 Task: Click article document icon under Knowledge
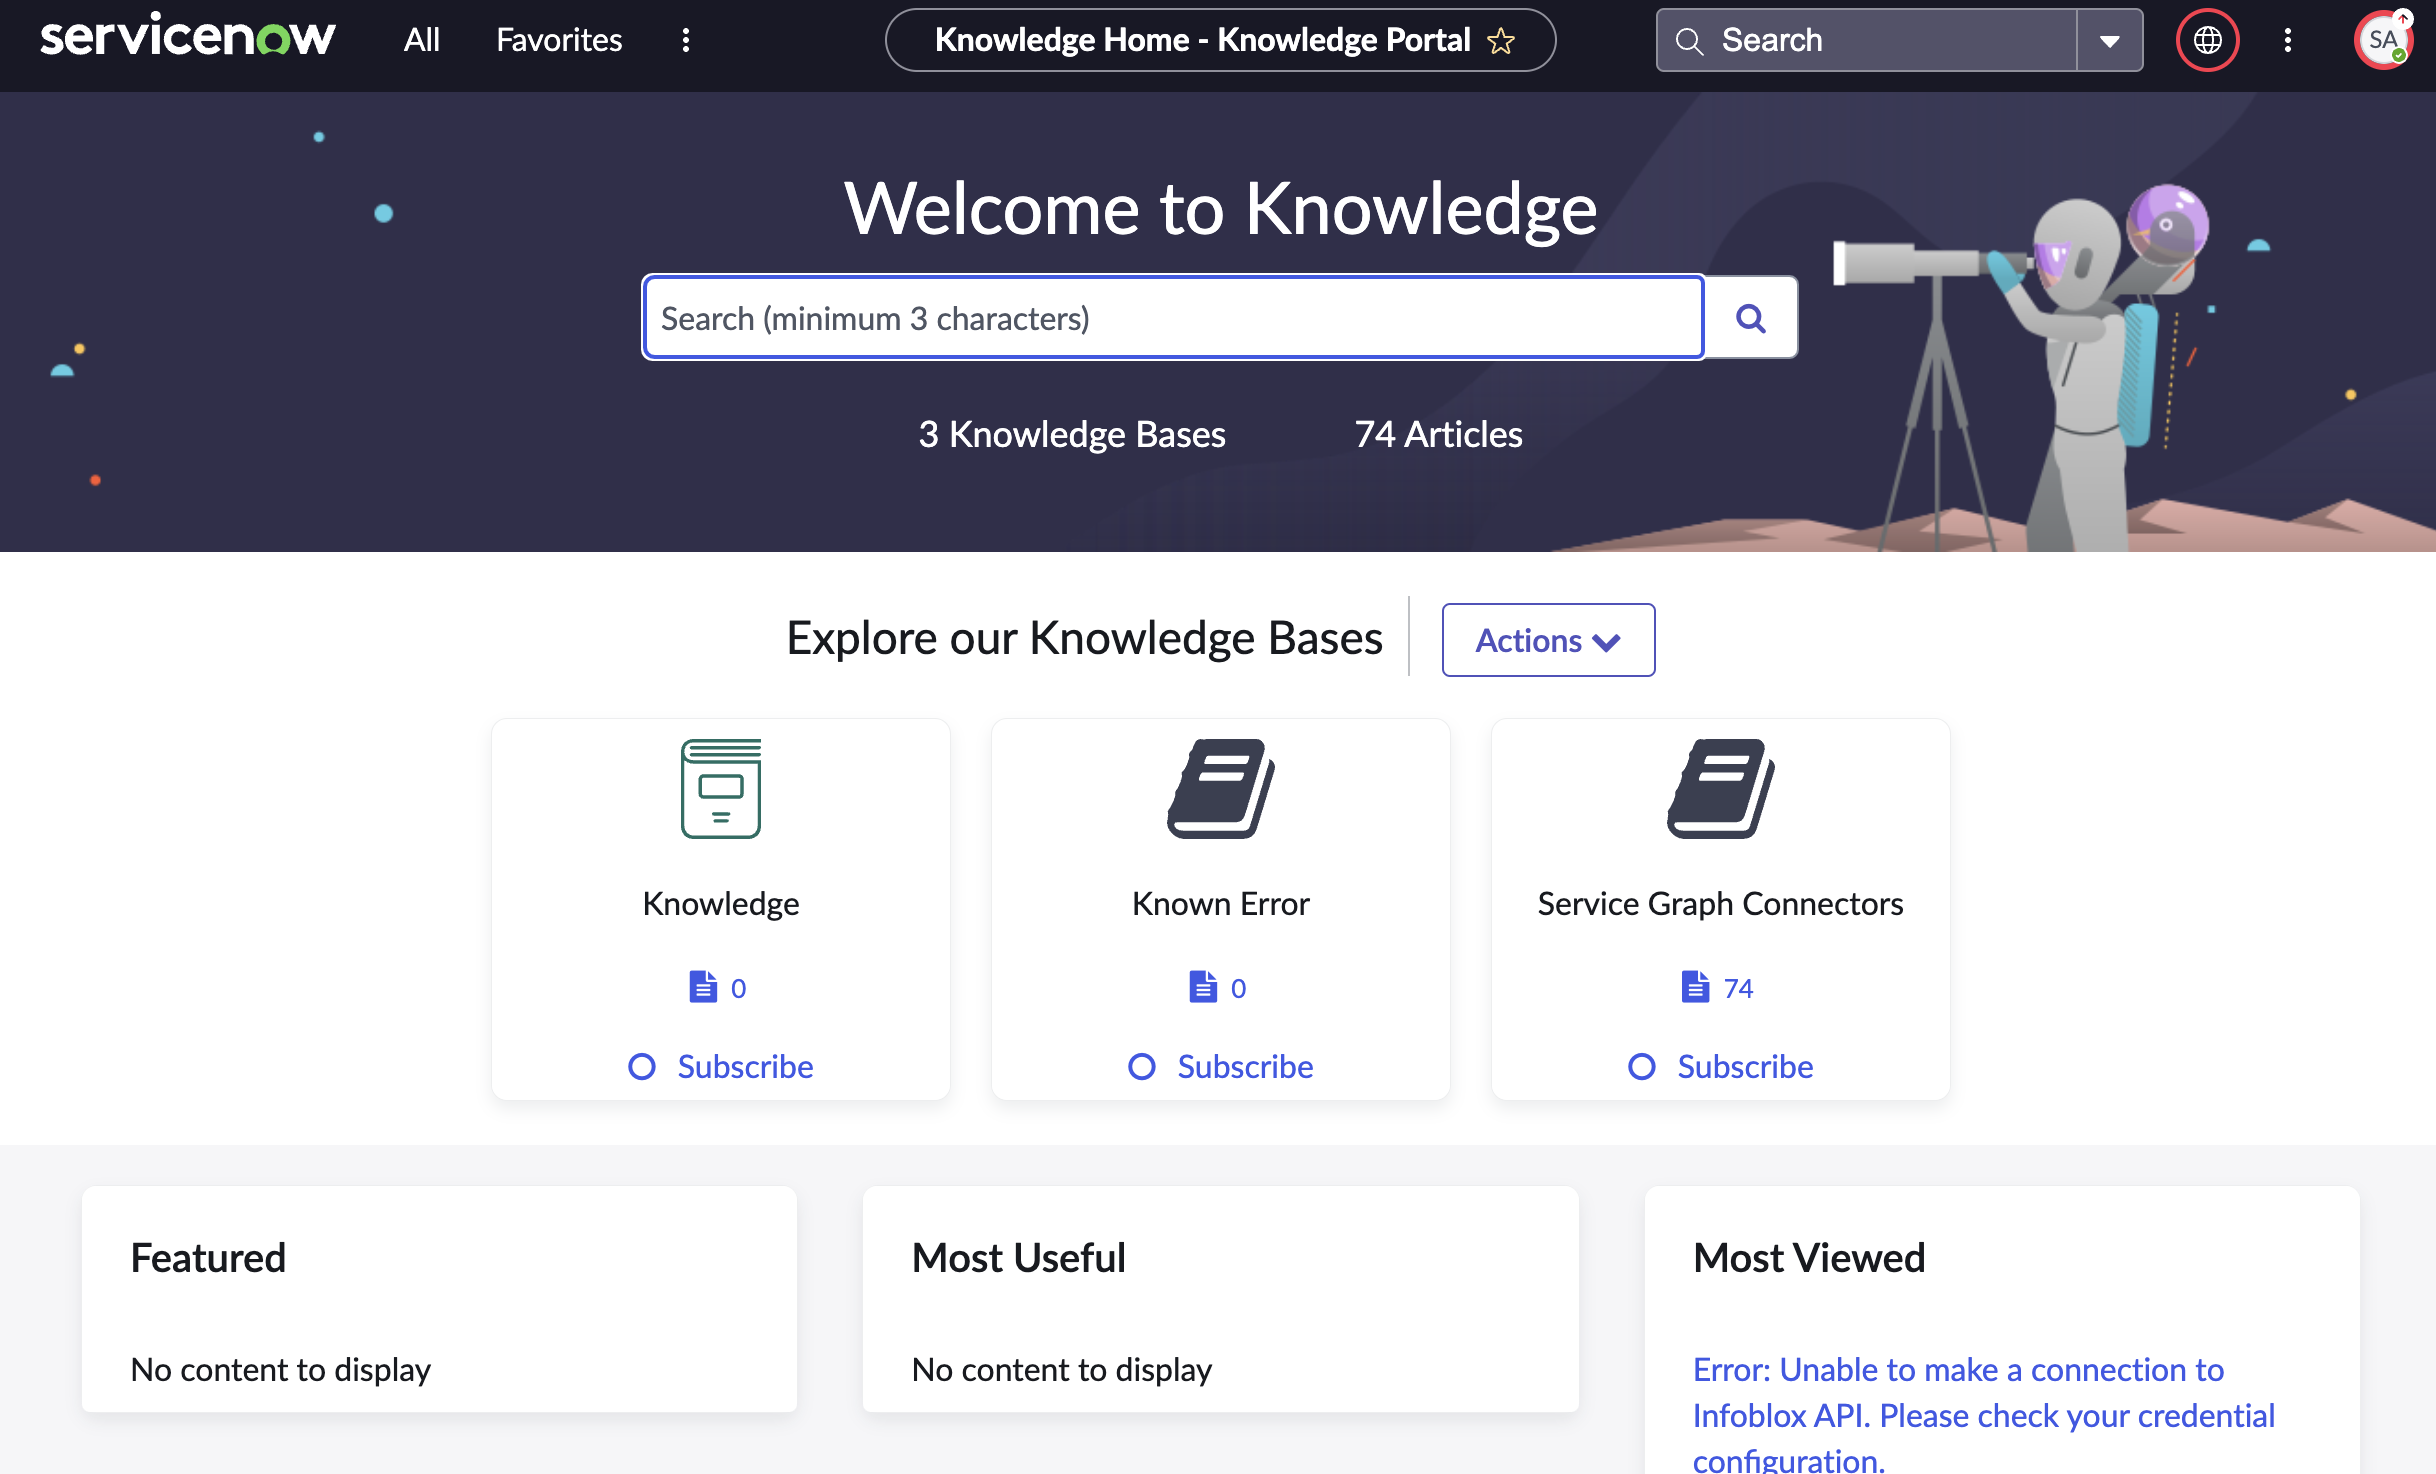[x=703, y=987]
